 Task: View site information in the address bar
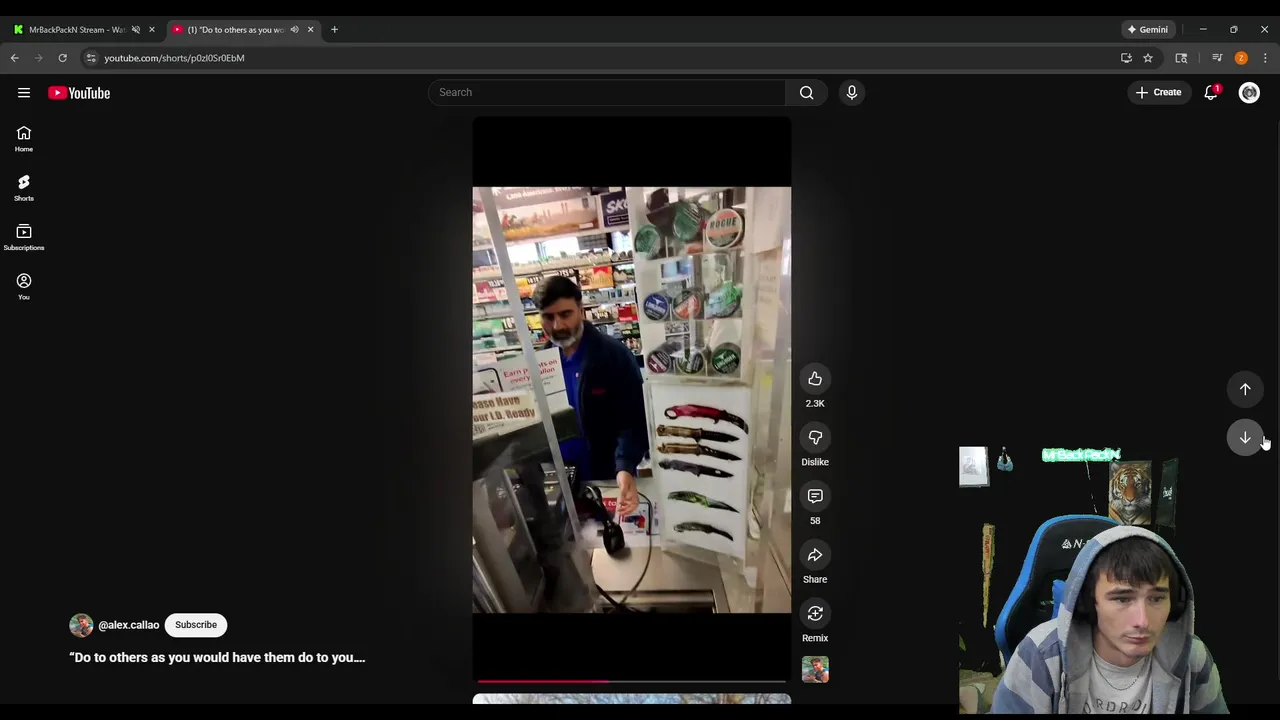point(91,58)
